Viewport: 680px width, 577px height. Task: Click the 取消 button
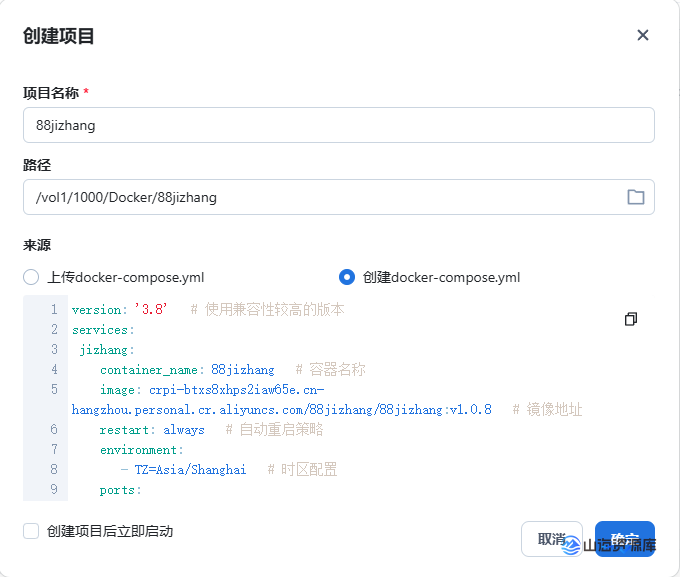pos(551,539)
